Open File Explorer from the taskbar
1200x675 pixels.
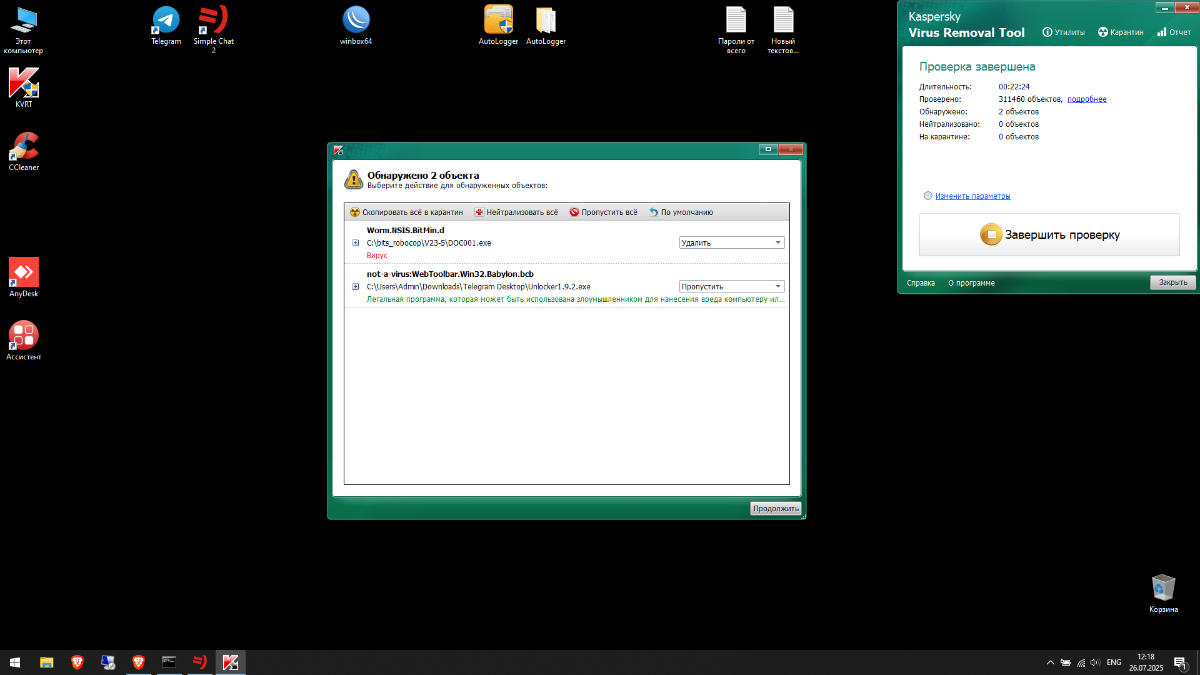46,662
